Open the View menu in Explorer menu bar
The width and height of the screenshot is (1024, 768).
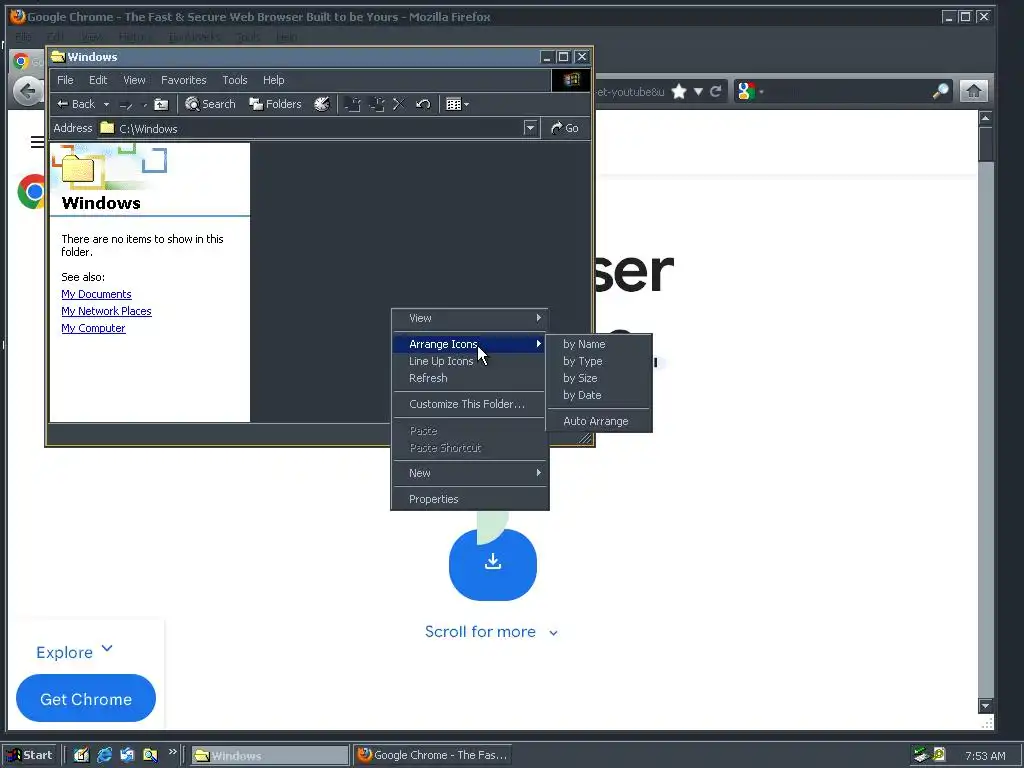coord(135,80)
